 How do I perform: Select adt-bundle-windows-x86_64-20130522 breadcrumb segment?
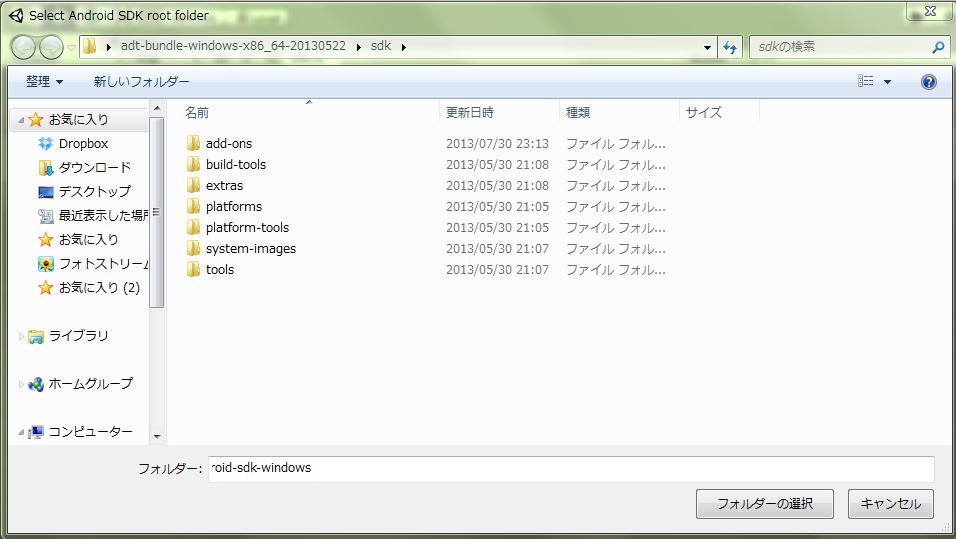(x=233, y=46)
